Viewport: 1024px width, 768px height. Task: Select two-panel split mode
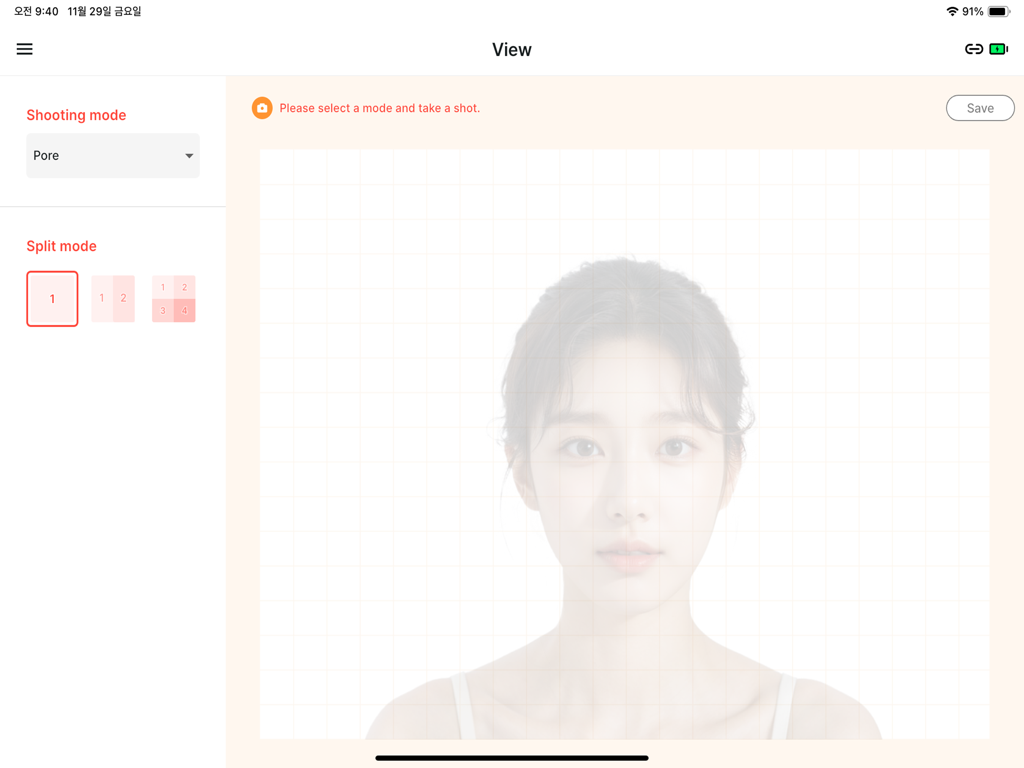pyautogui.click(x=113, y=299)
